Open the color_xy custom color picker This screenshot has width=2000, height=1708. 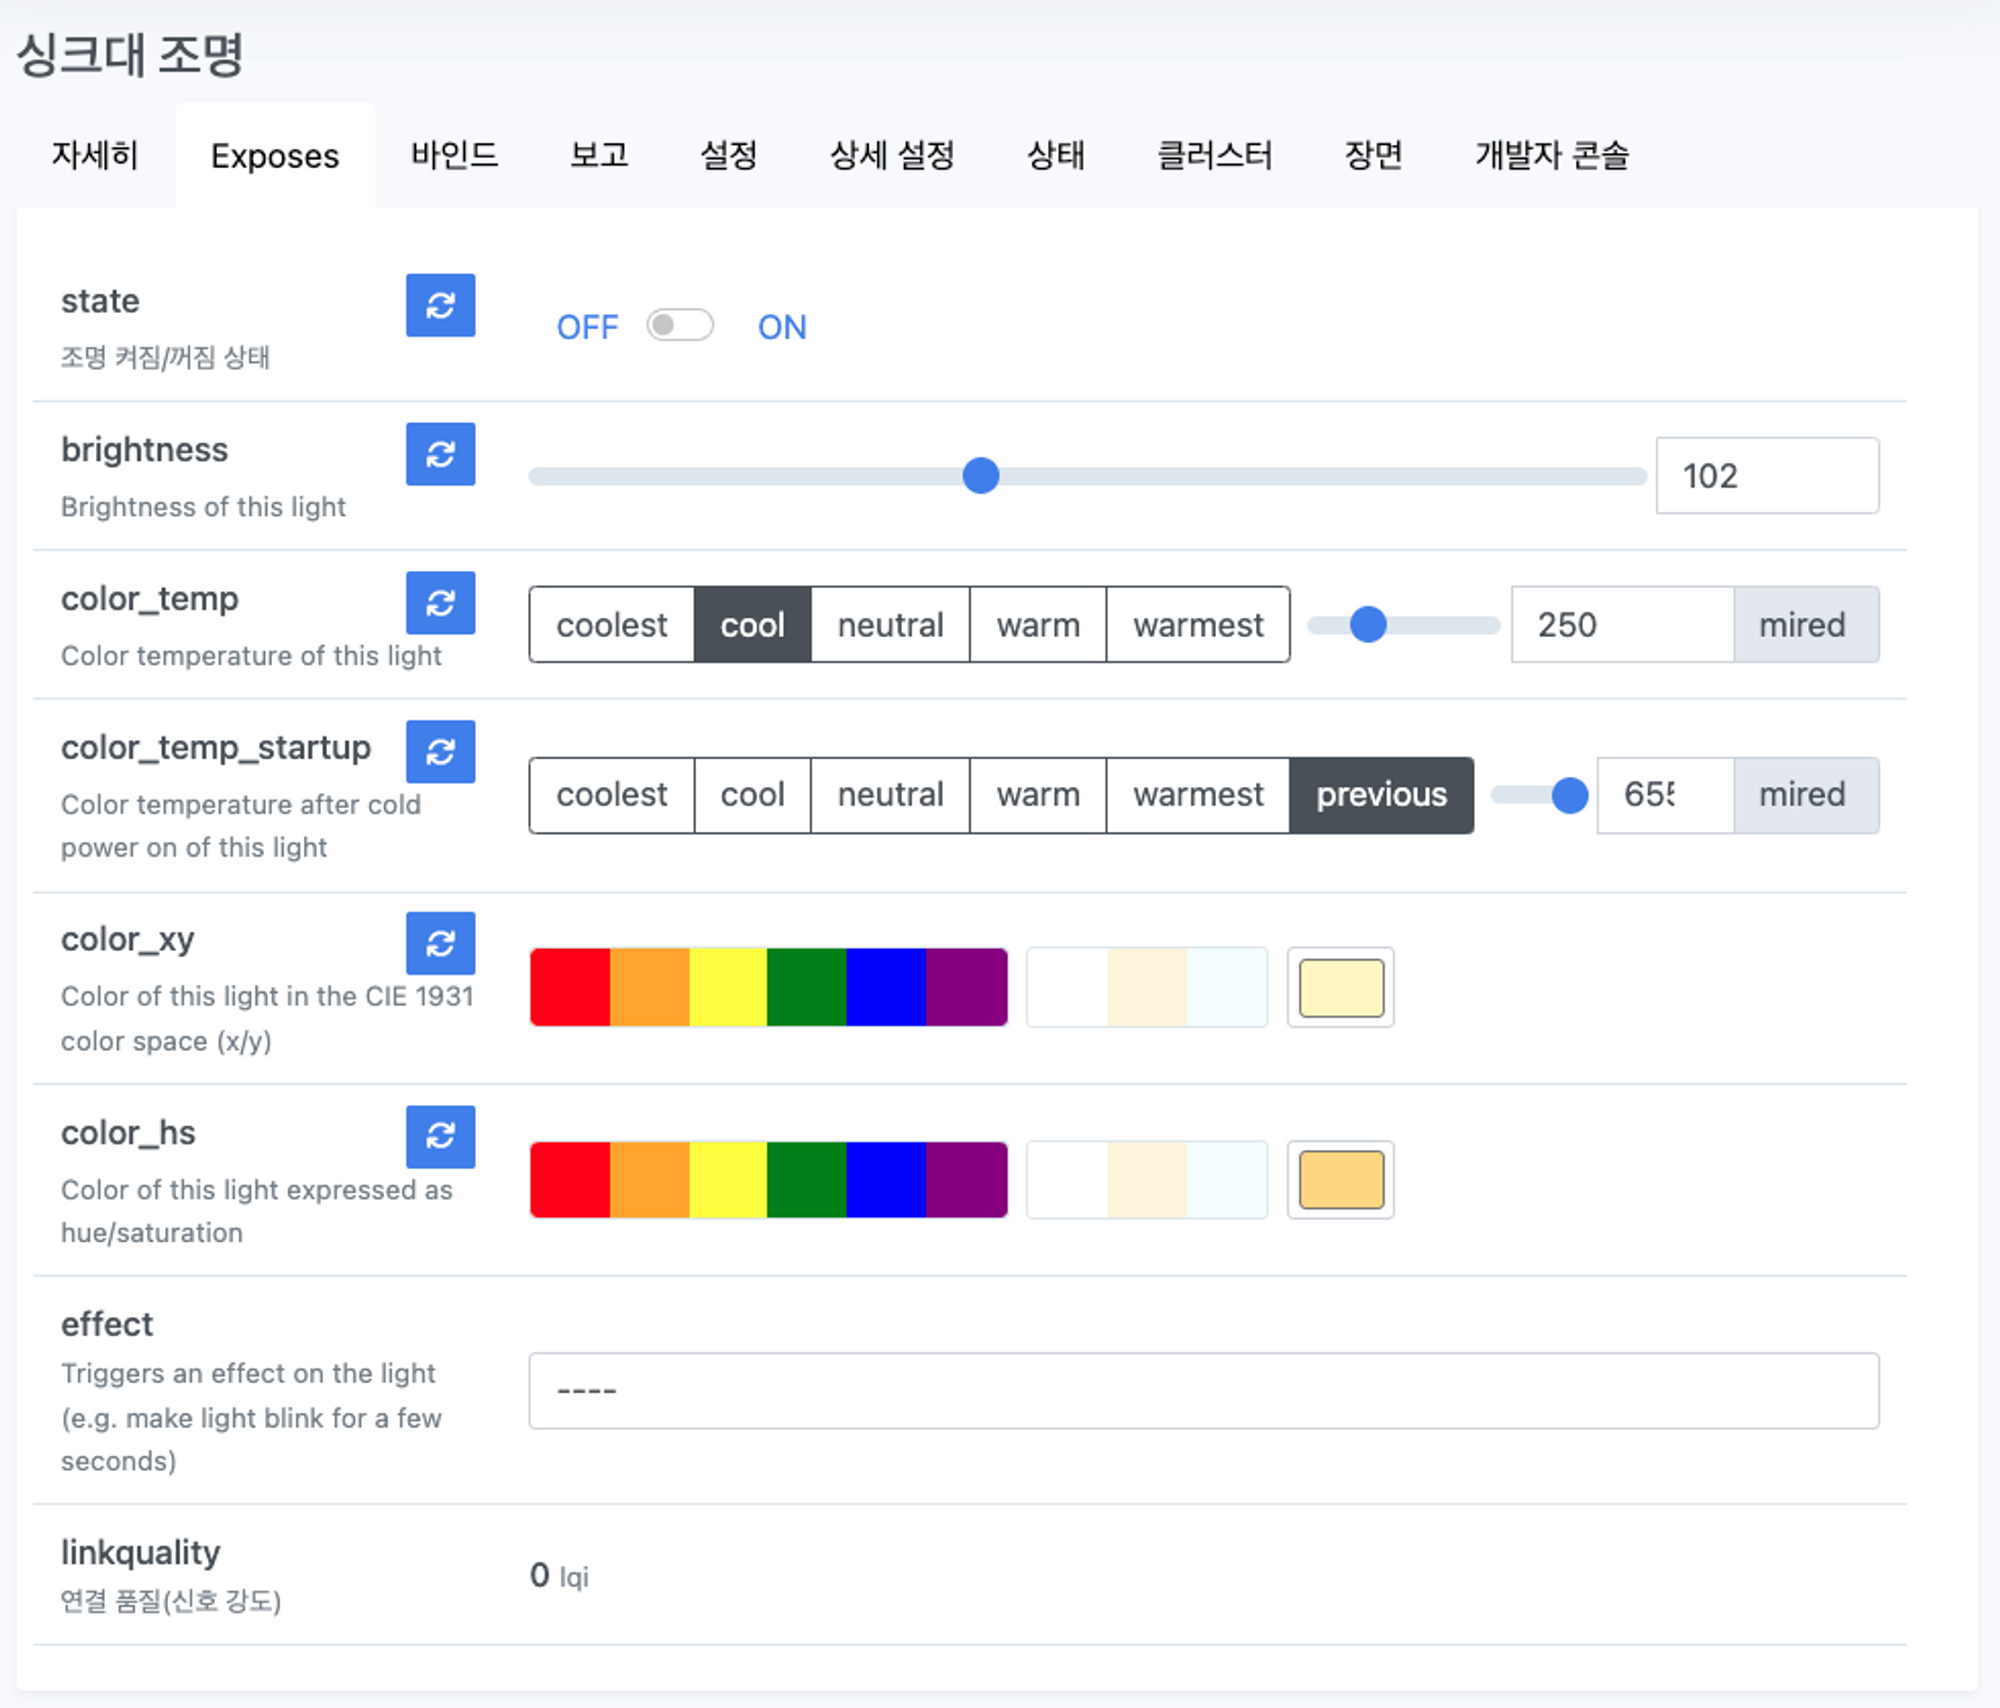[1340, 987]
